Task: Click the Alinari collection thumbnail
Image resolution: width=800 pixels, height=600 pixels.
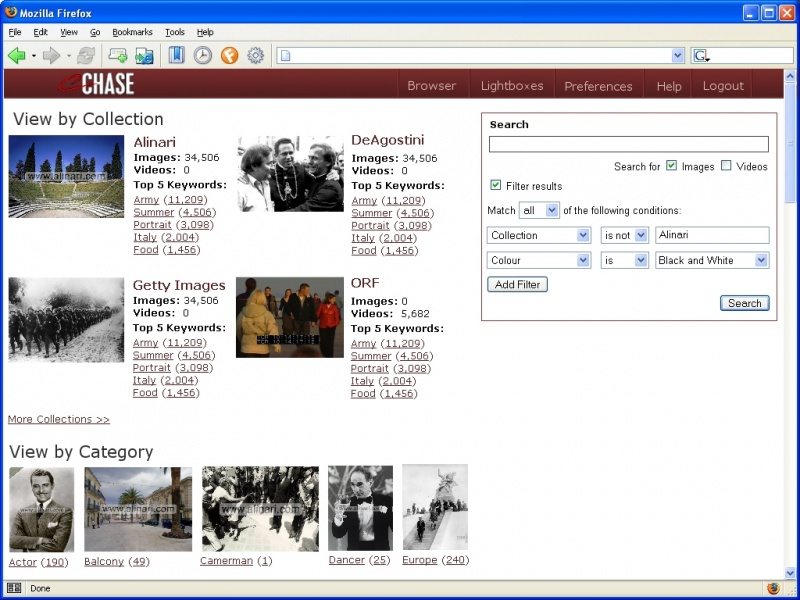Action: [66, 177]
